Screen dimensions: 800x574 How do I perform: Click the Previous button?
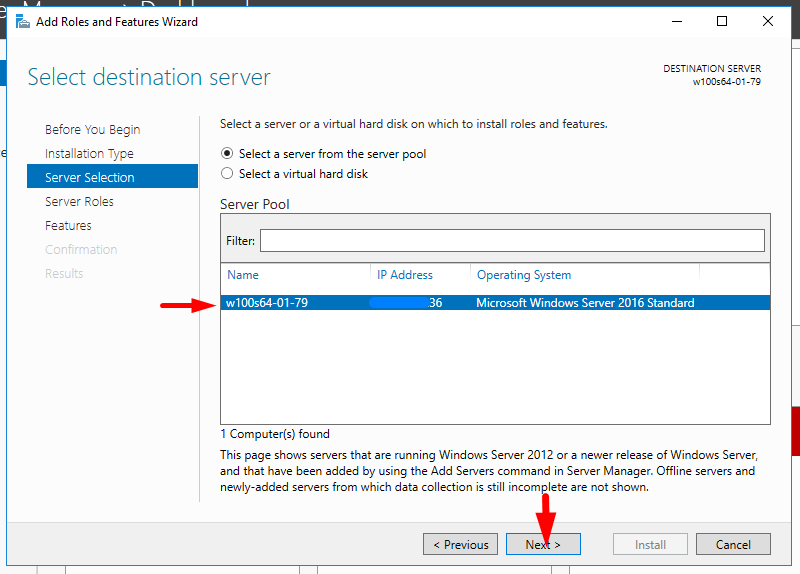coord(460,545)
